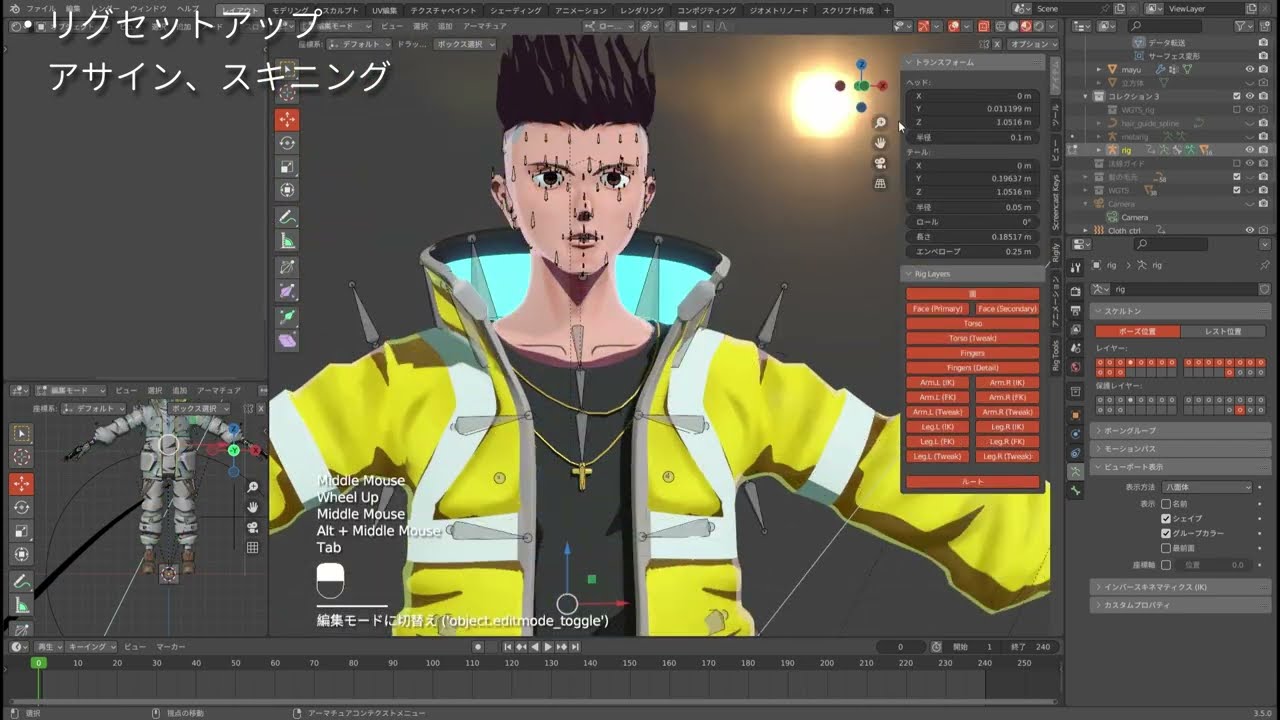
Task: Disable the シェイプ display checkbox
Action: [1166, 519]
